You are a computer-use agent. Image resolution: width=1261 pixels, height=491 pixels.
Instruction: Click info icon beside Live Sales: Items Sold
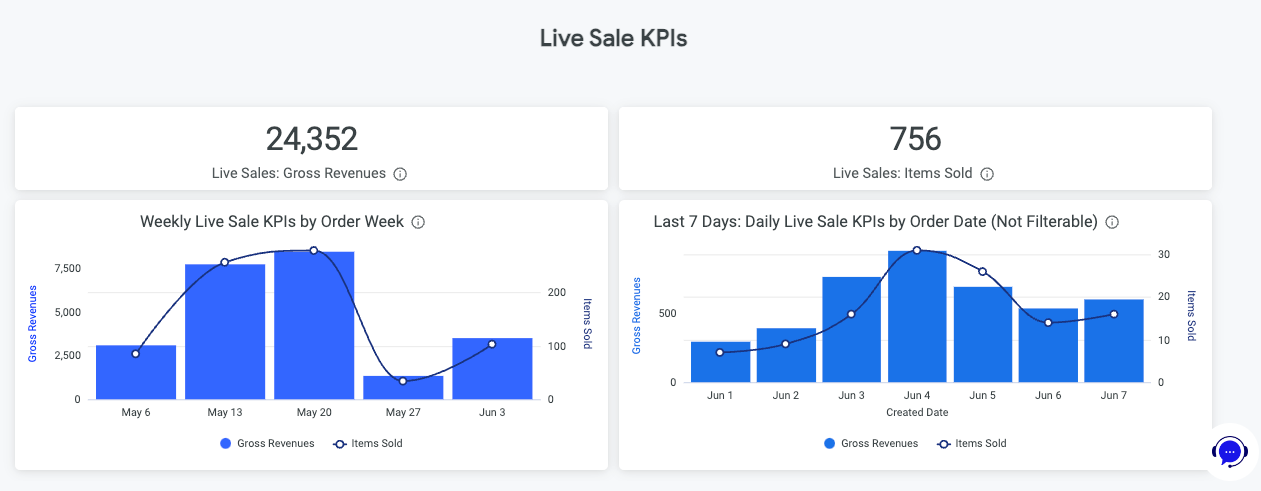(987, 174)
